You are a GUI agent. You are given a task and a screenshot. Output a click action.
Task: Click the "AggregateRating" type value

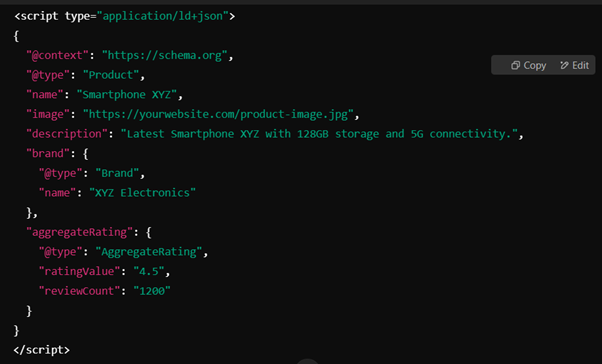149,251
